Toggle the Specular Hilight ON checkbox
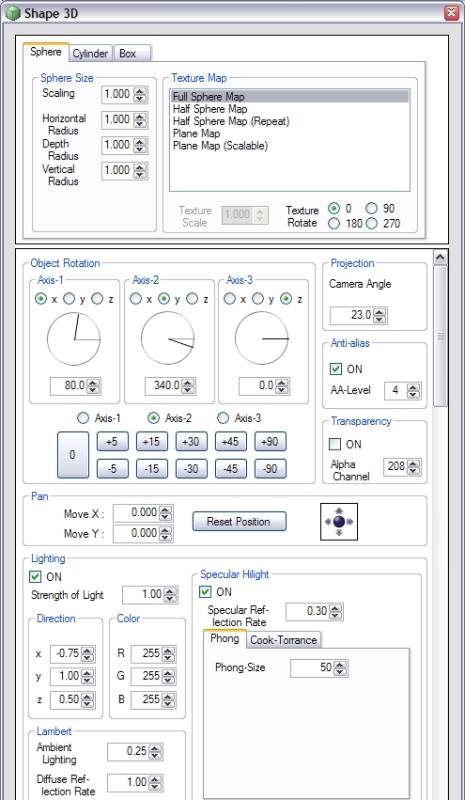The height and width of the screenshot is (800, 465). [206, 592]
